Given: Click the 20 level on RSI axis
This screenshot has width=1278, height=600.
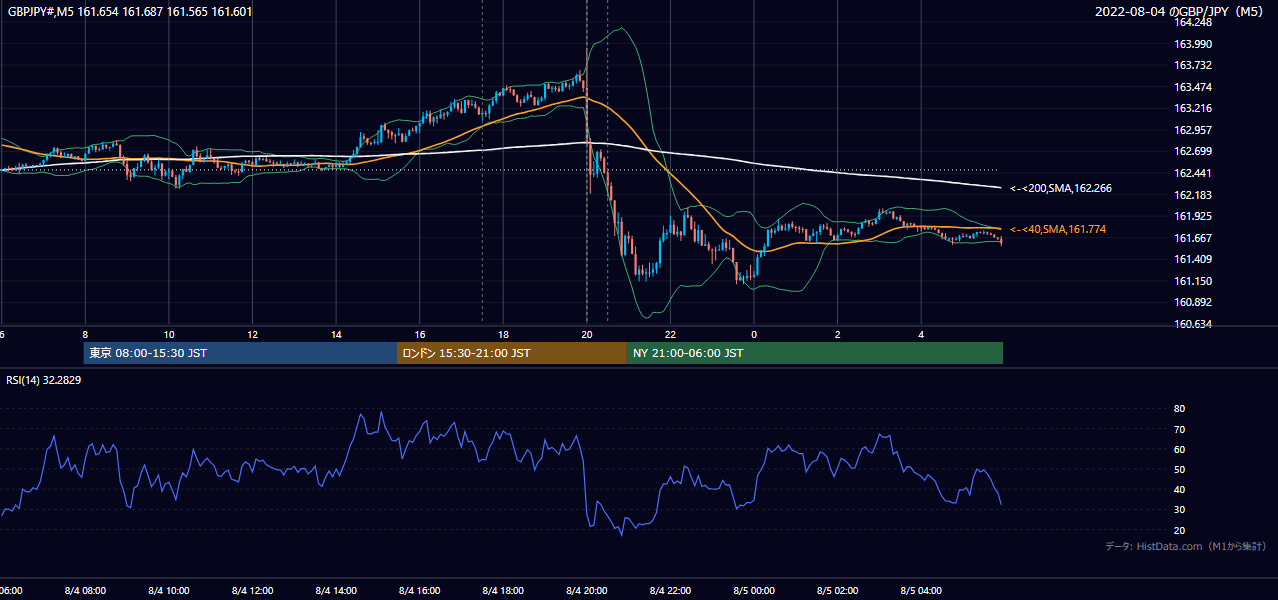Looking at the screenshot, I should tap(1179, 530).
